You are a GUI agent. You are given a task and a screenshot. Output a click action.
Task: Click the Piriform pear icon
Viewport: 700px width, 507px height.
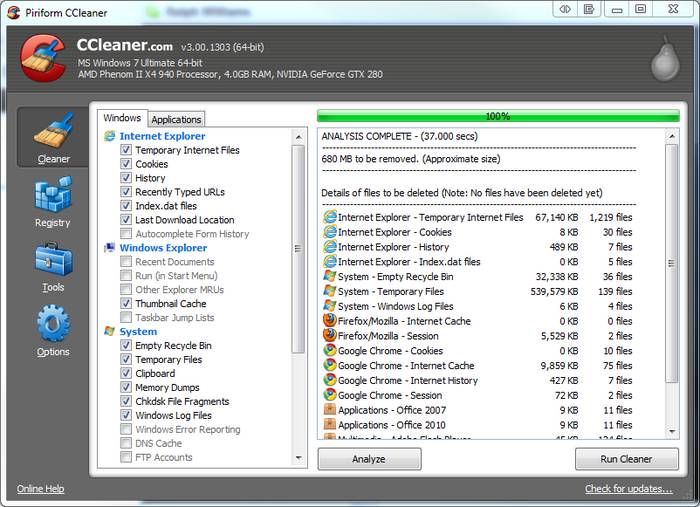664,60
